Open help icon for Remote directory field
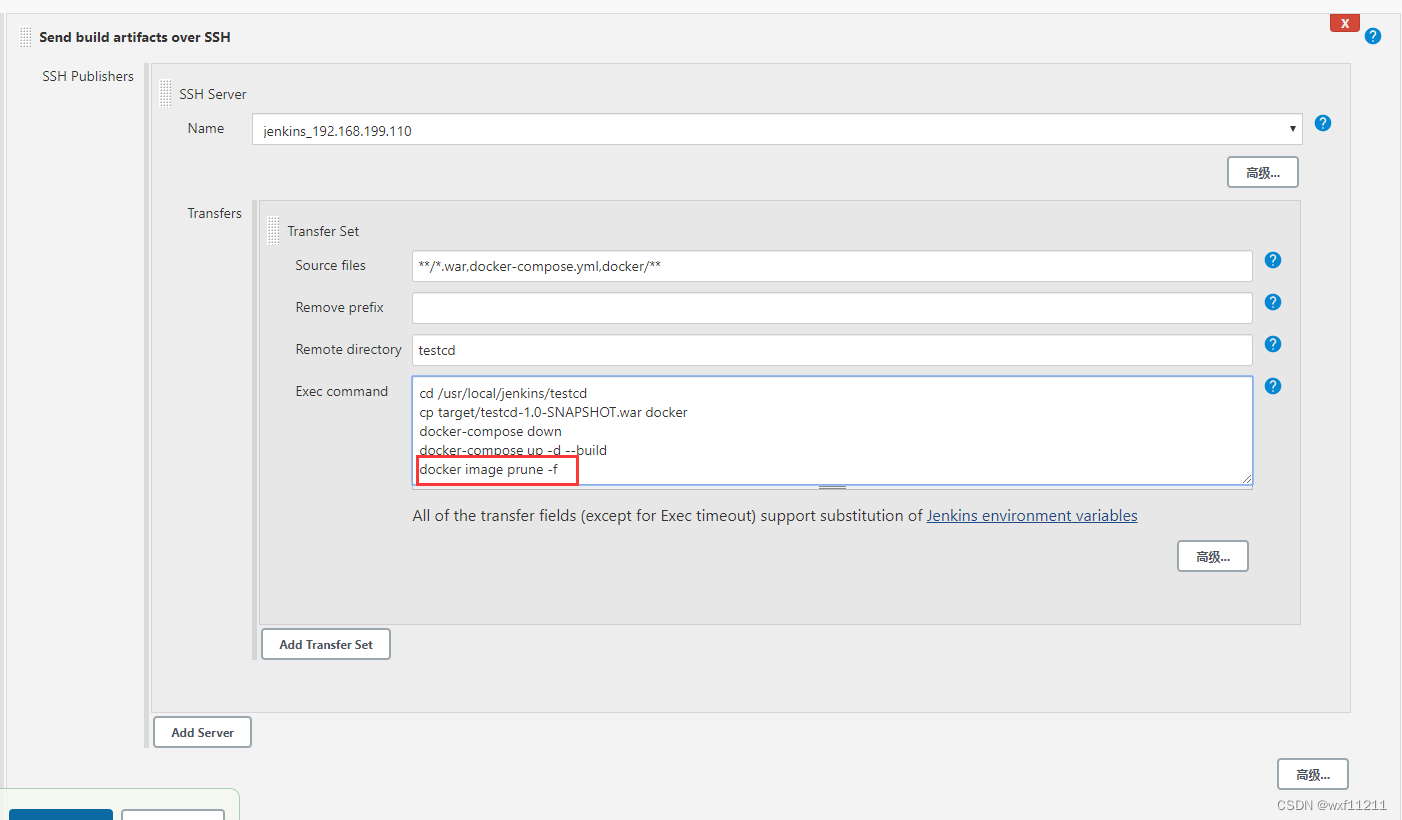The image size is (1402, 820). (1273, 344)
